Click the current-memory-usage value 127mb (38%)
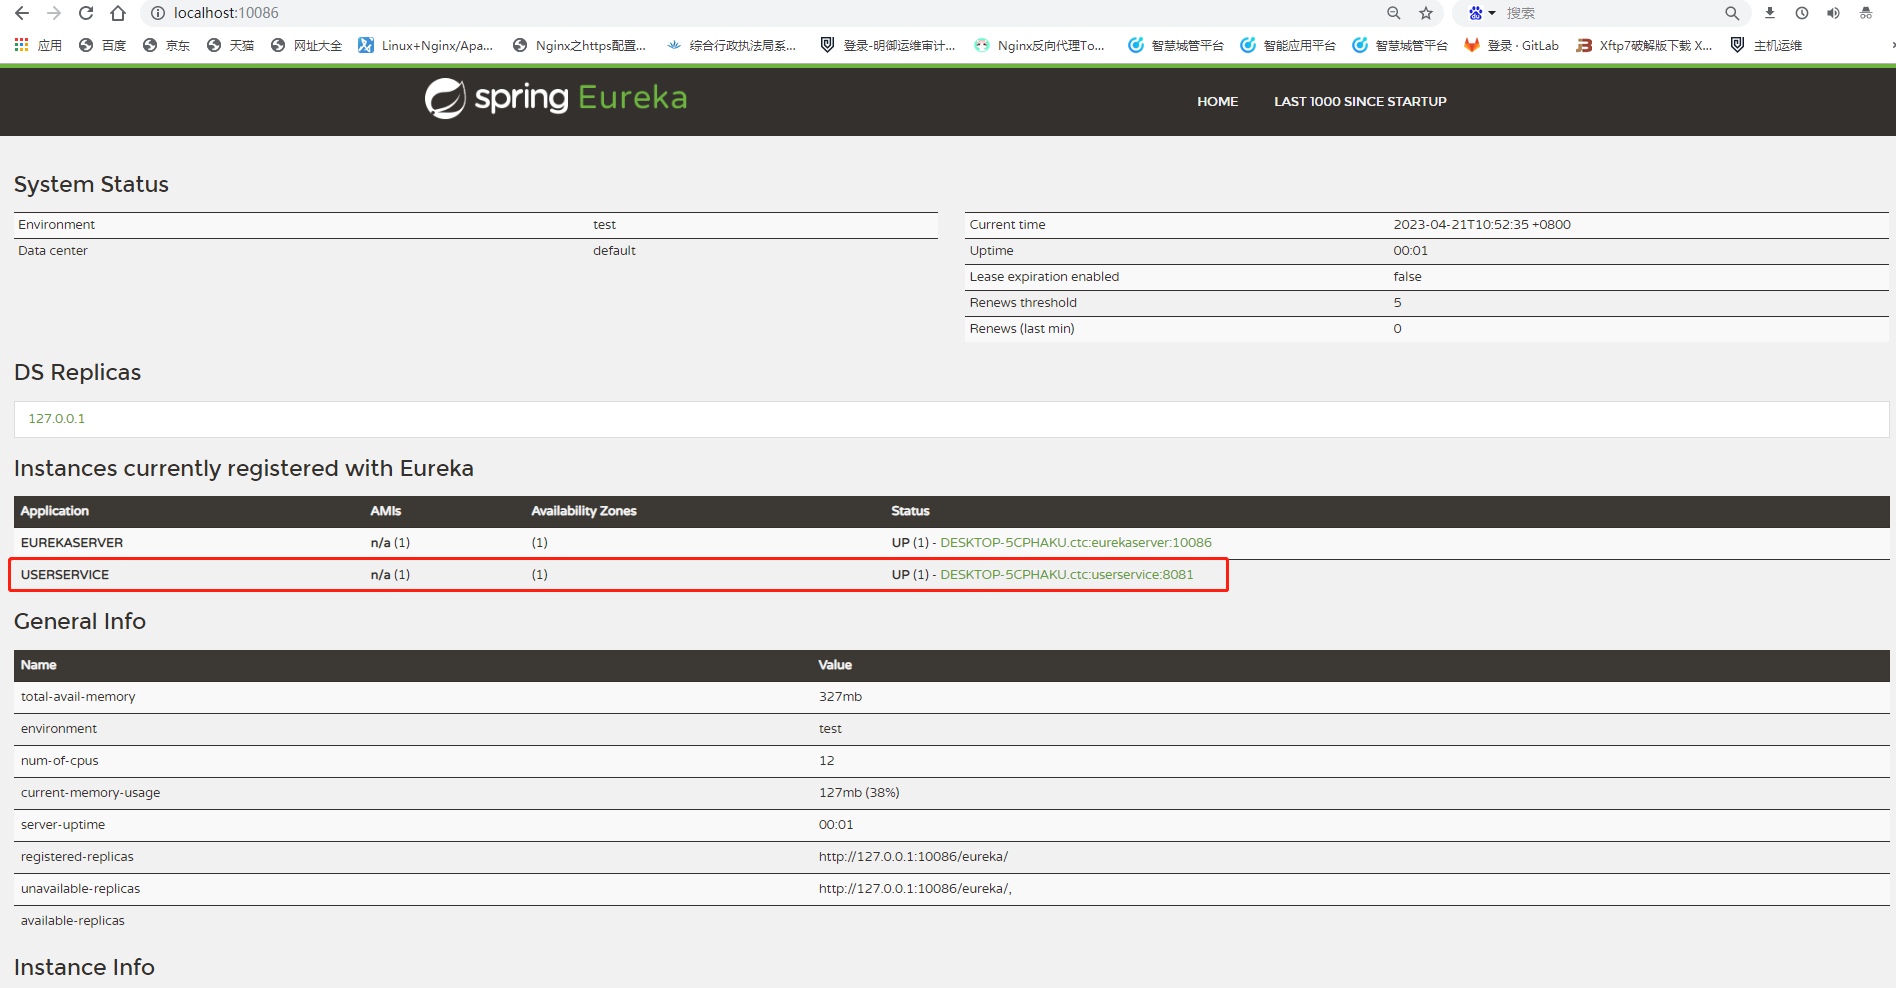This screenshot has height=988, width=1896. 859,793
